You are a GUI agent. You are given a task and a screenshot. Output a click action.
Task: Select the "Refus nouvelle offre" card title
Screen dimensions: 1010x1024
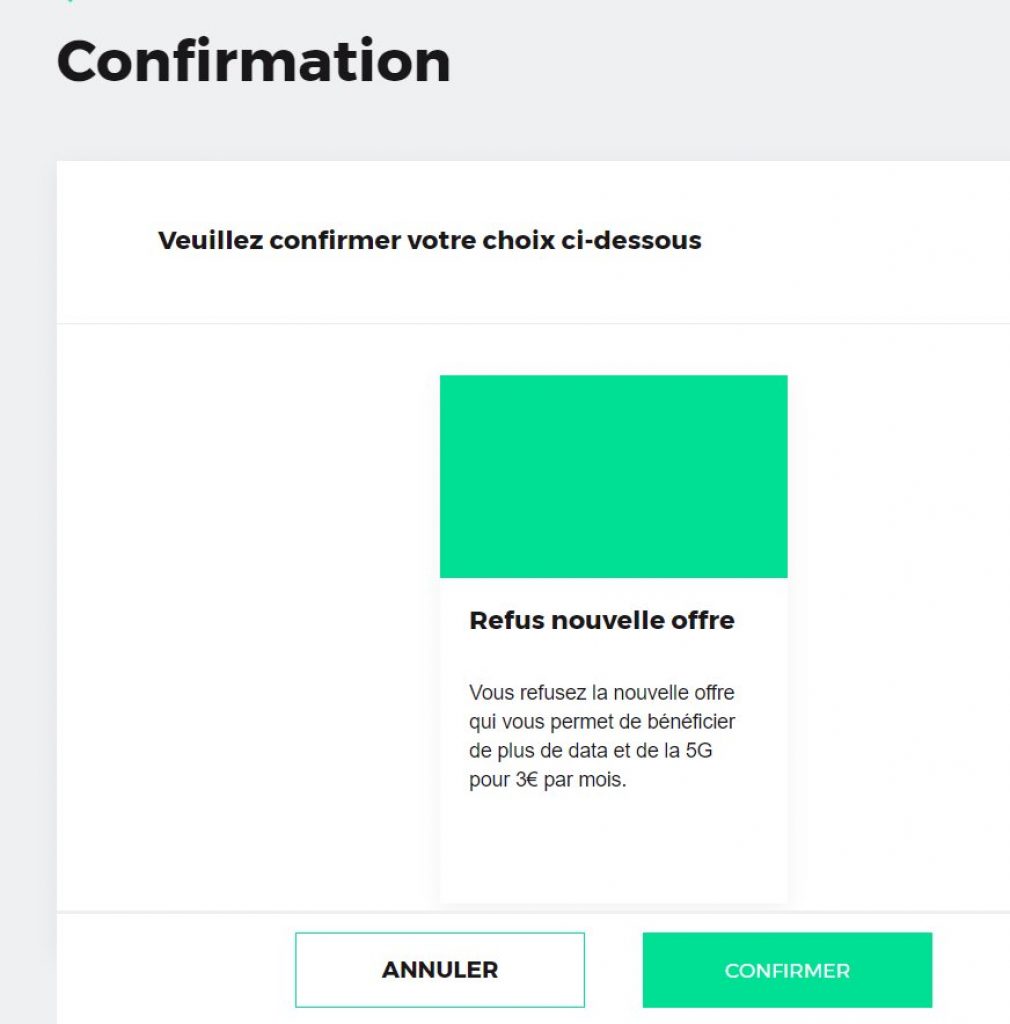pyautogui.click(x=601, y=620)
